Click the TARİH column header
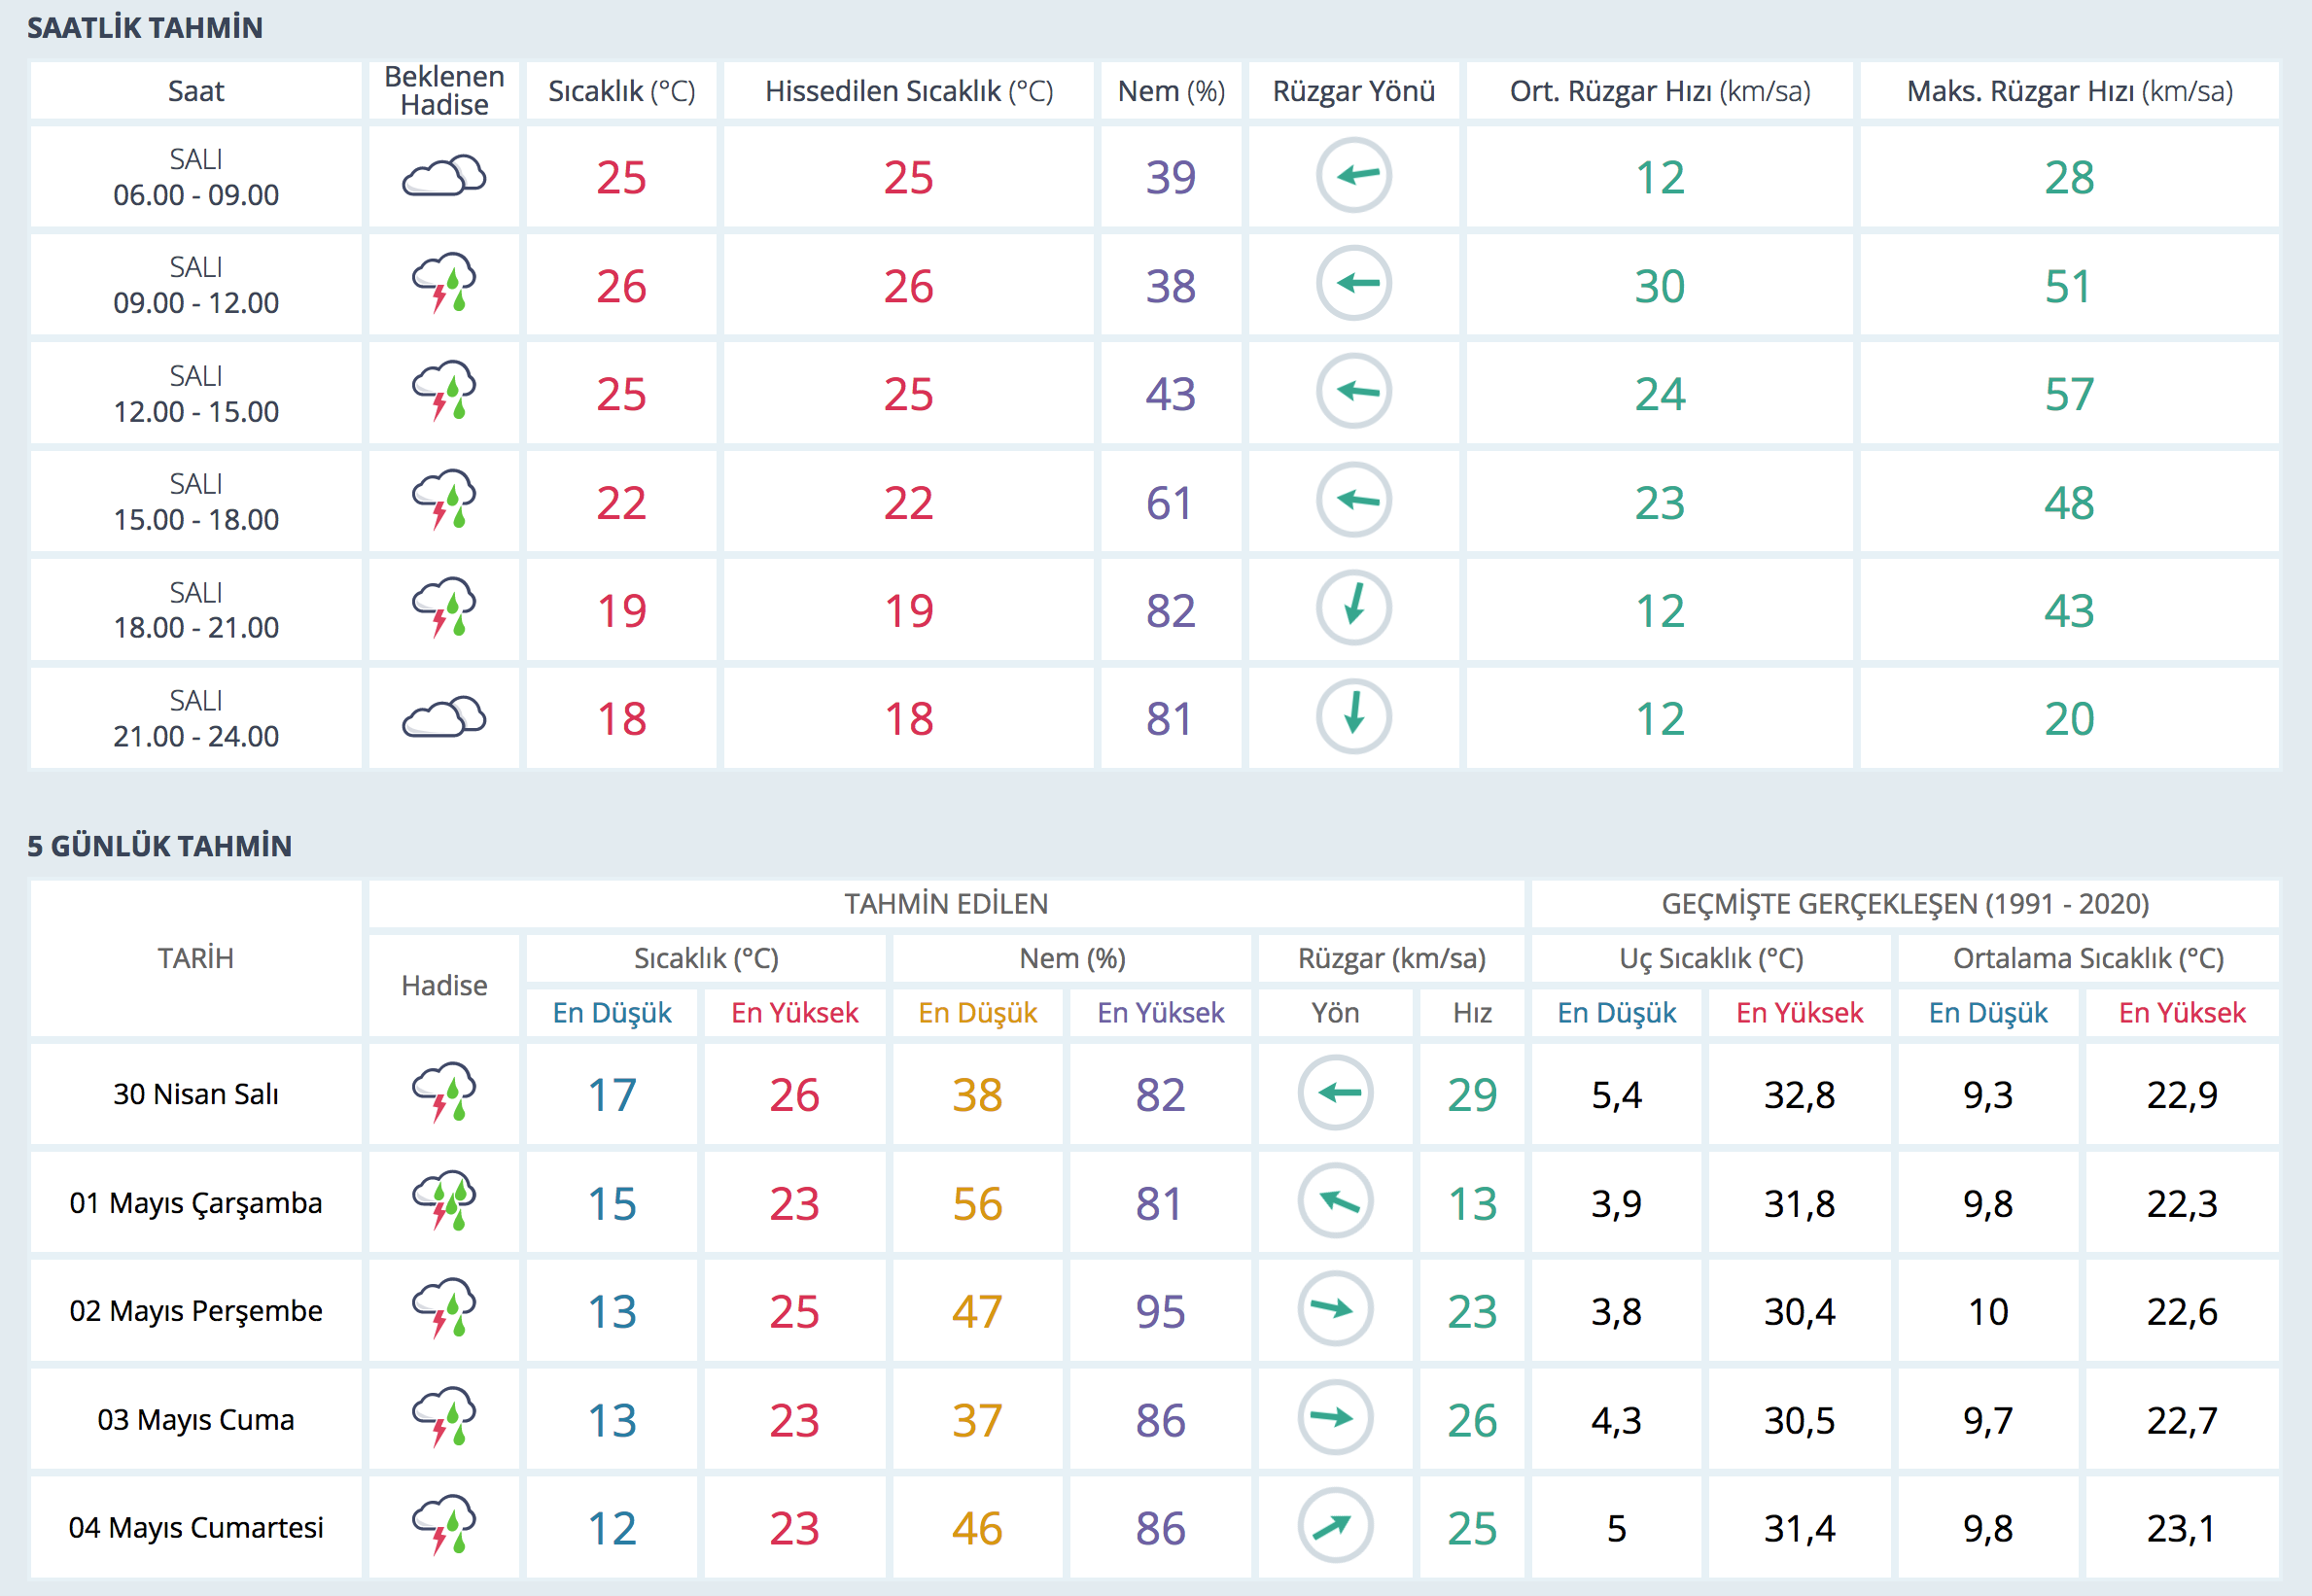This screenshot has height=1596, width=2312. pyautogui.click(x=196, y=958)
